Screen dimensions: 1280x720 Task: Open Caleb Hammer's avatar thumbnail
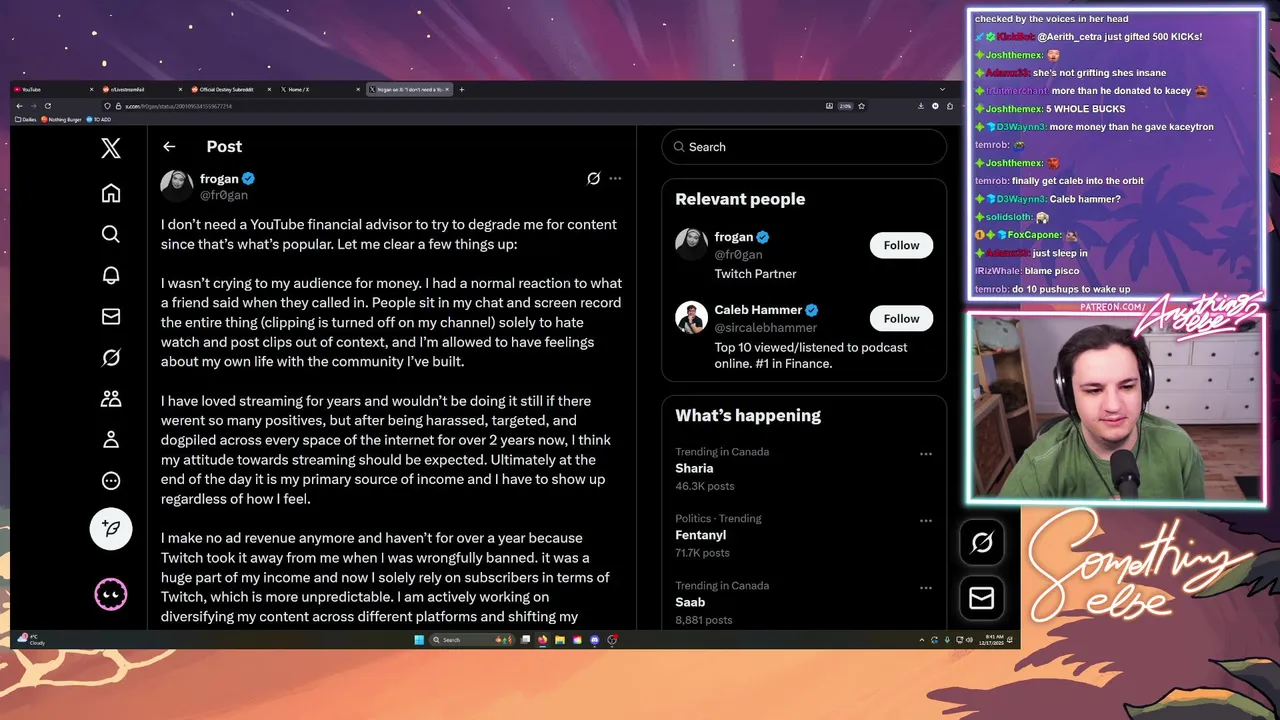point(692,317)
